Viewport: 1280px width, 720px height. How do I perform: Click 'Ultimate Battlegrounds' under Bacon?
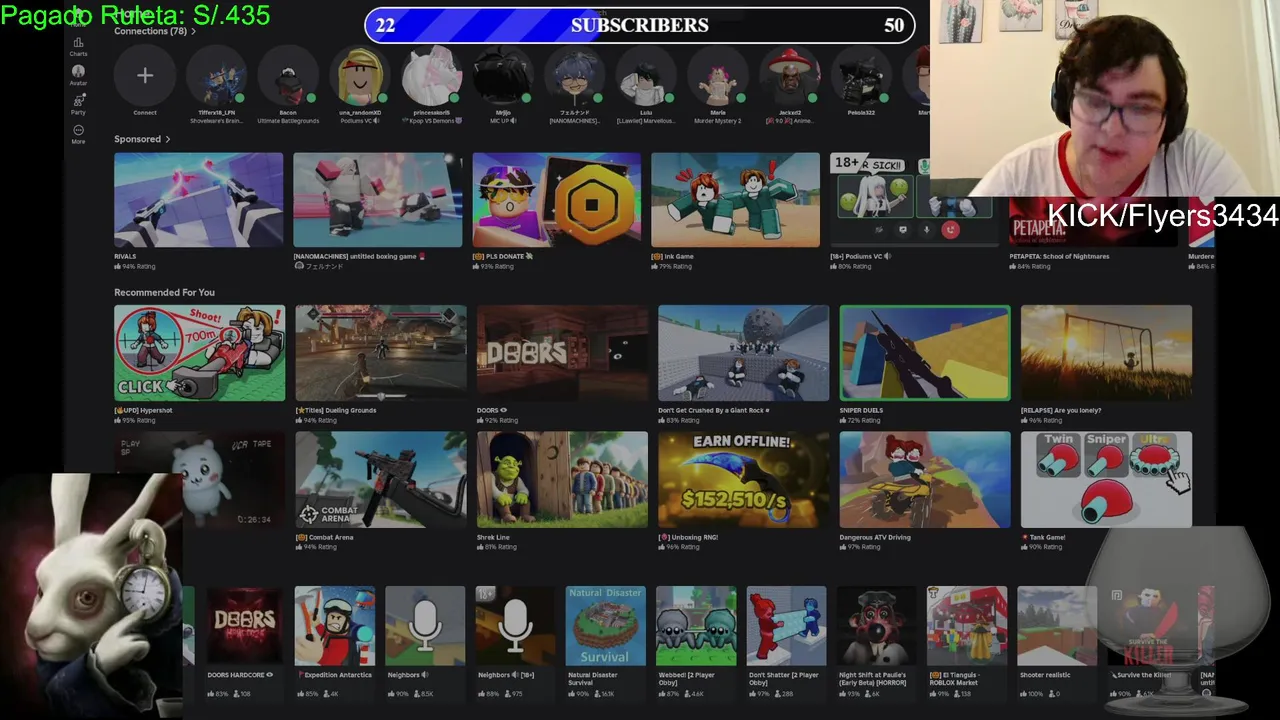coord(288,121)
